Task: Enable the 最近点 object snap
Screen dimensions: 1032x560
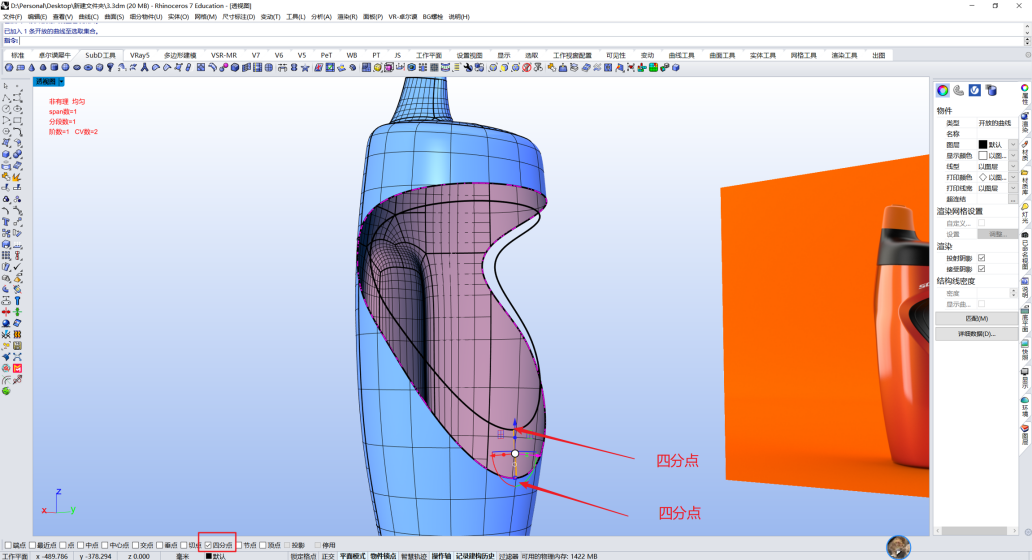Action: [32, 545]
